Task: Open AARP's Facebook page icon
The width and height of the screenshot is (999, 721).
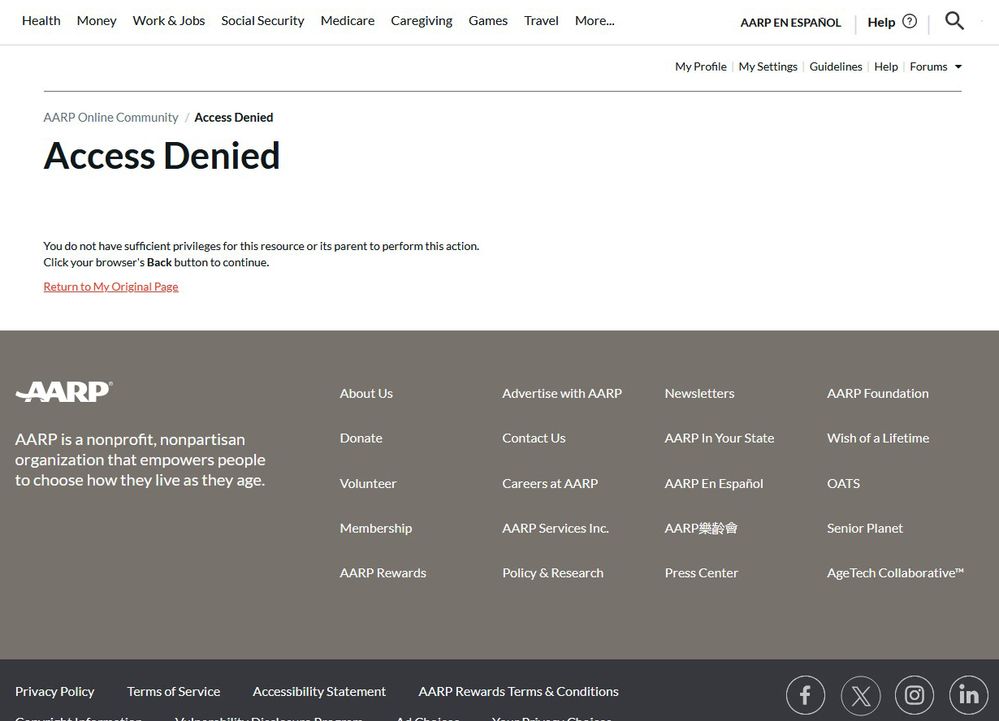Action: coord(805,695)
